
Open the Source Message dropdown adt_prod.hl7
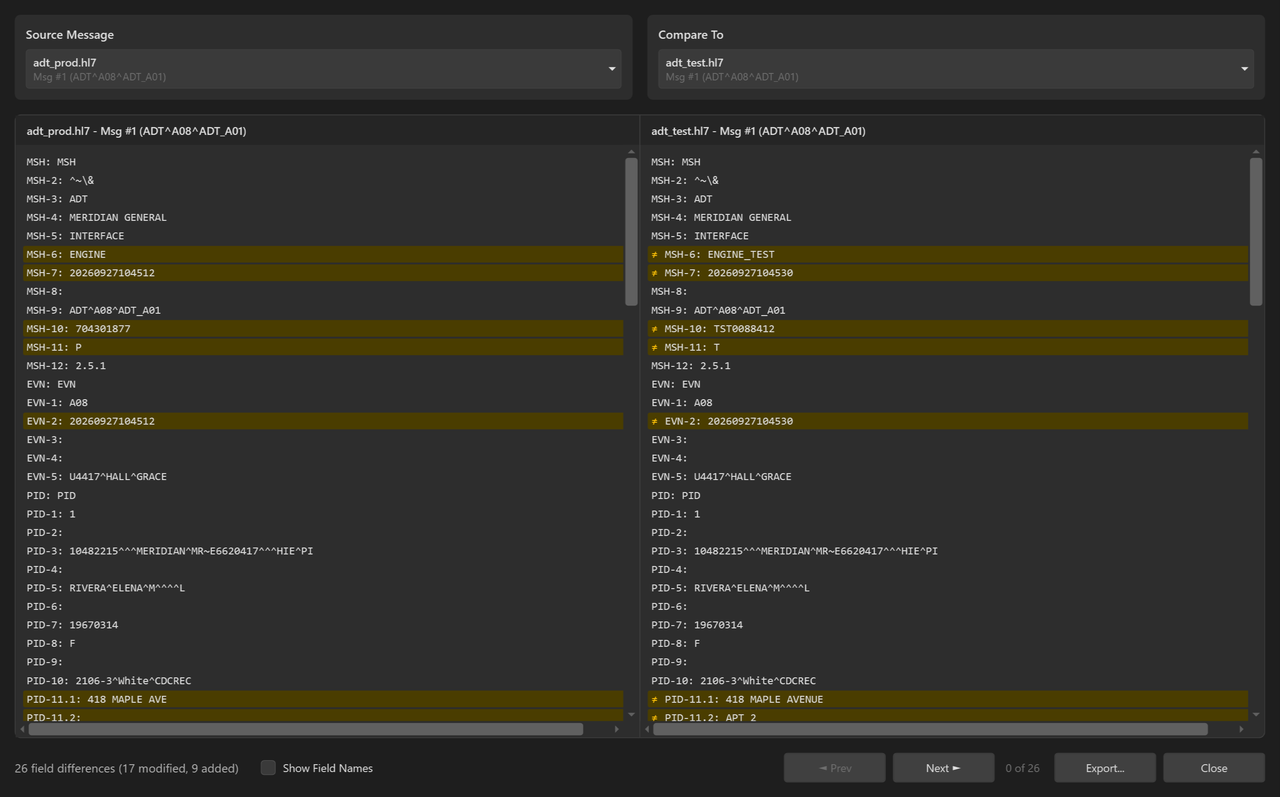point(323,69)
